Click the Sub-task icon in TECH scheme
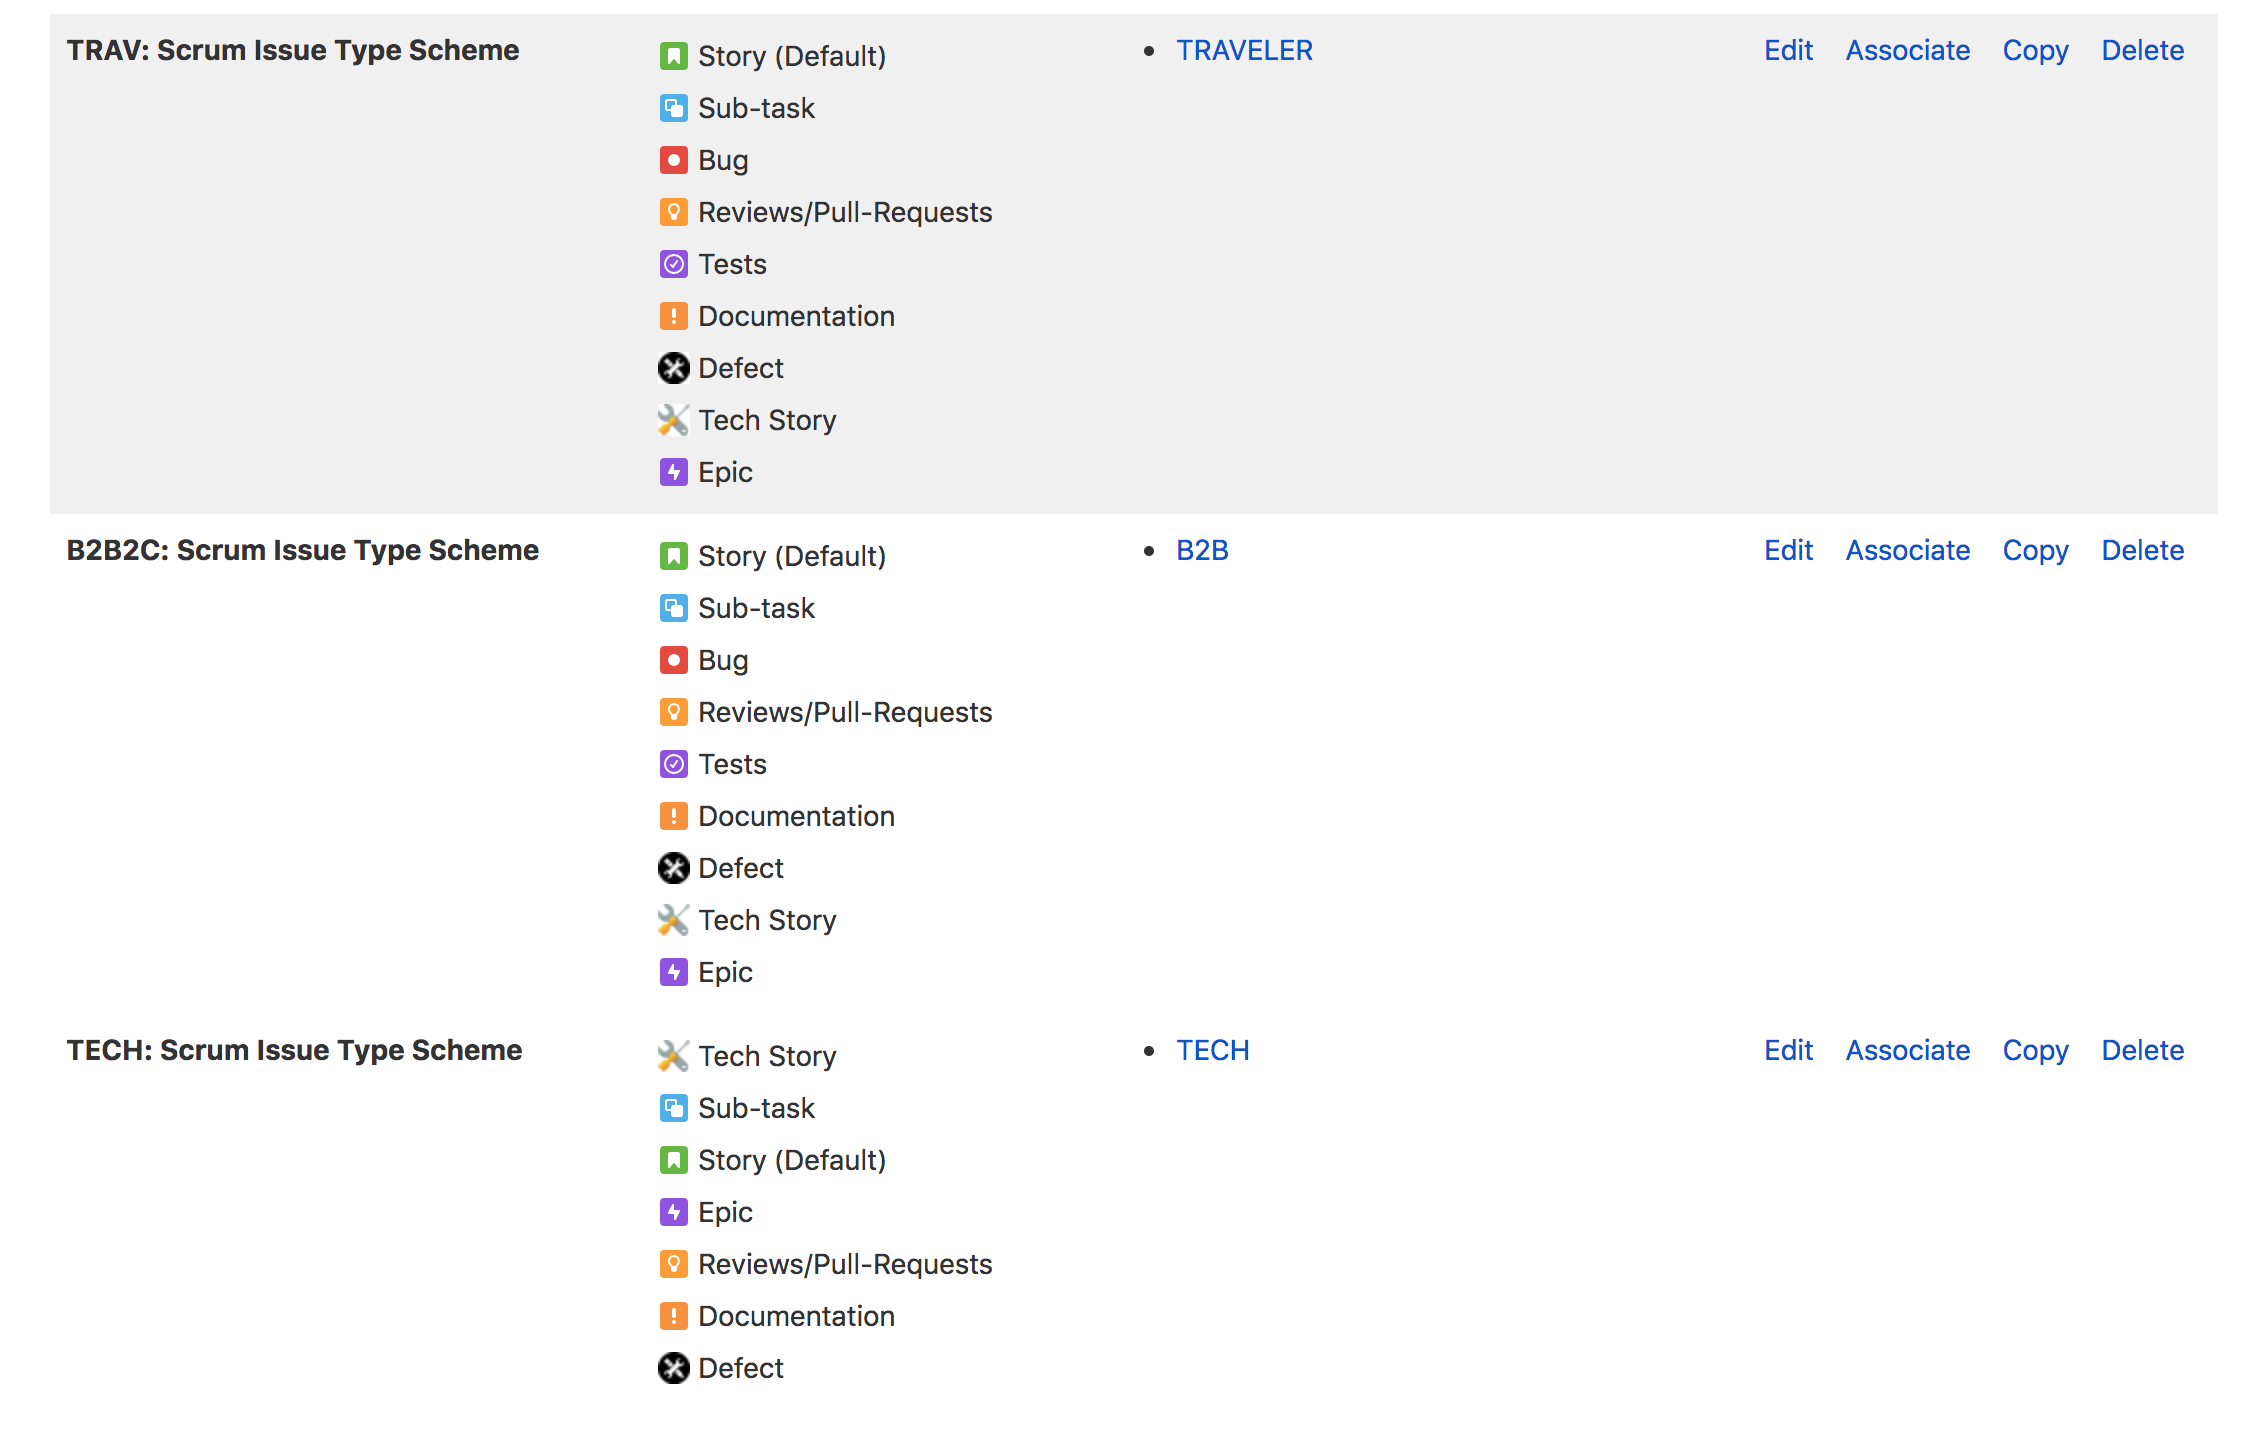The width and height of the screenshot is (2246, 1442). click(673, 1108)
